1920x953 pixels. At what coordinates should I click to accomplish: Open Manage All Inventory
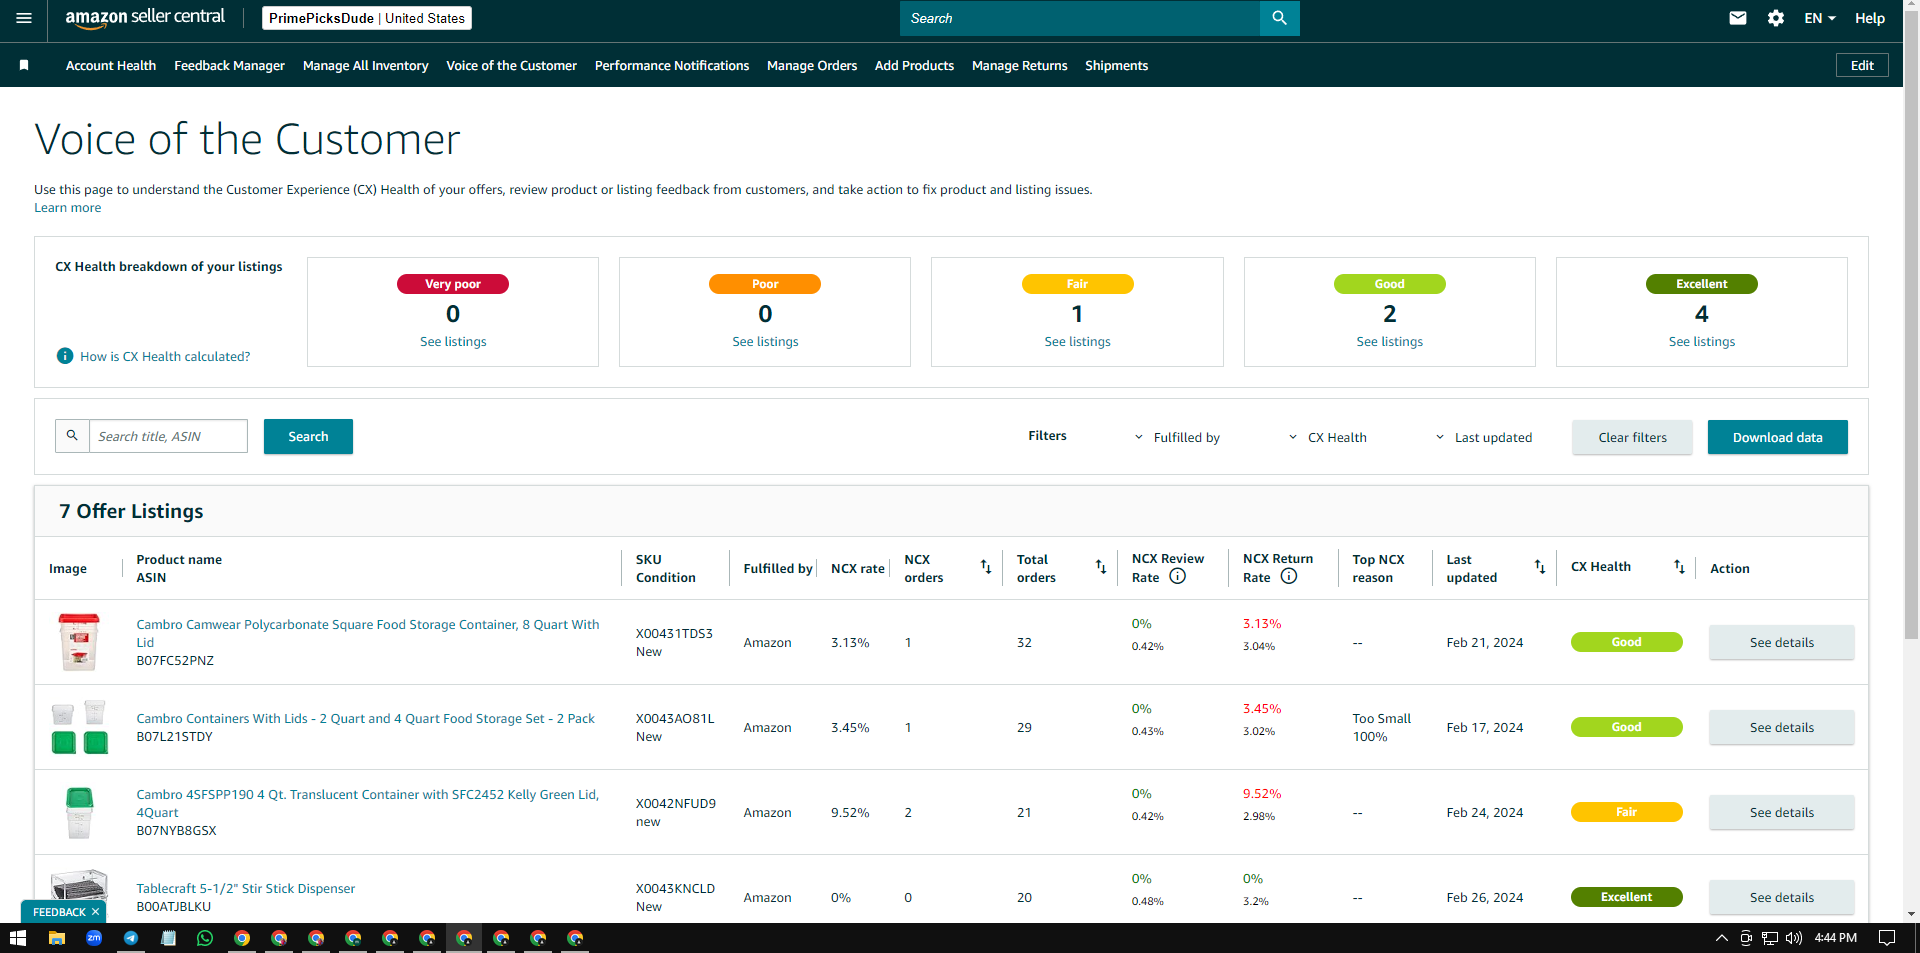[x=365, y=65]
